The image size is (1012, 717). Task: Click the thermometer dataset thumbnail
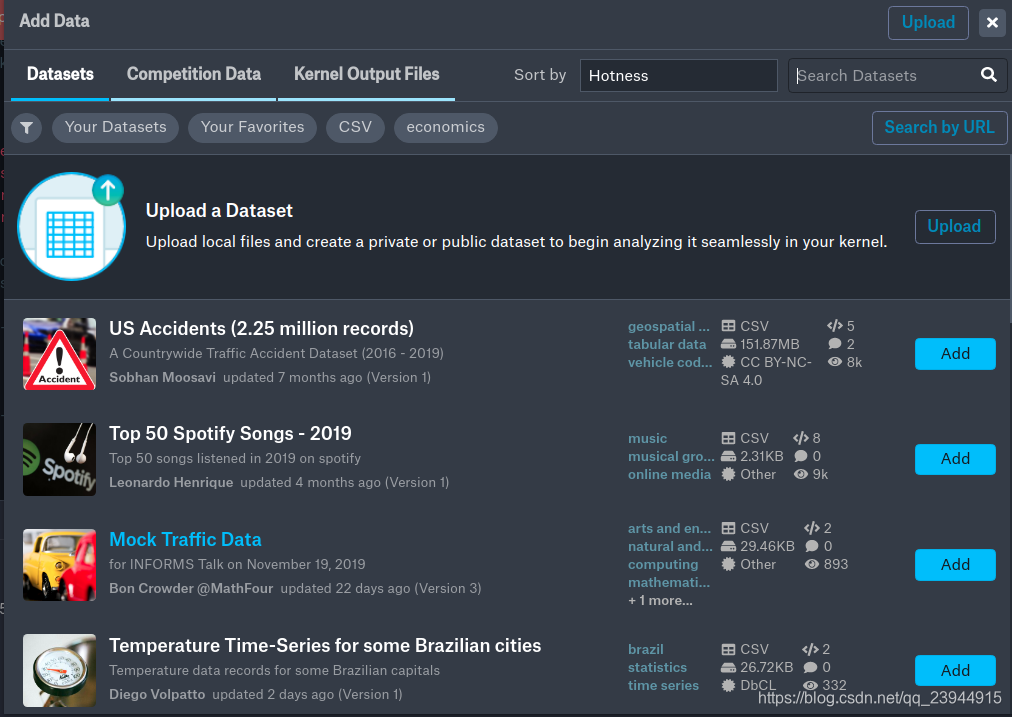coord(59,670)
